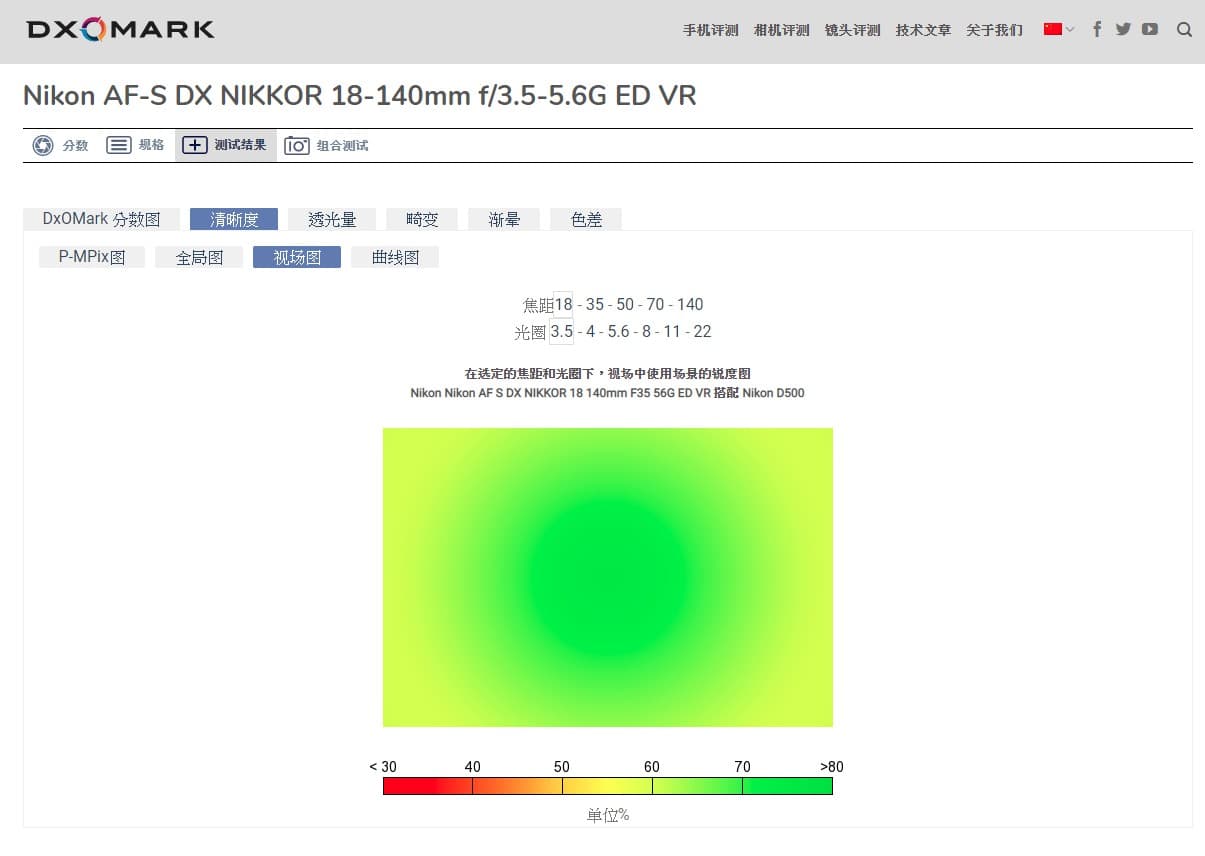Select focal length 35
The image size is (1205, 856).
pos(595,304)
